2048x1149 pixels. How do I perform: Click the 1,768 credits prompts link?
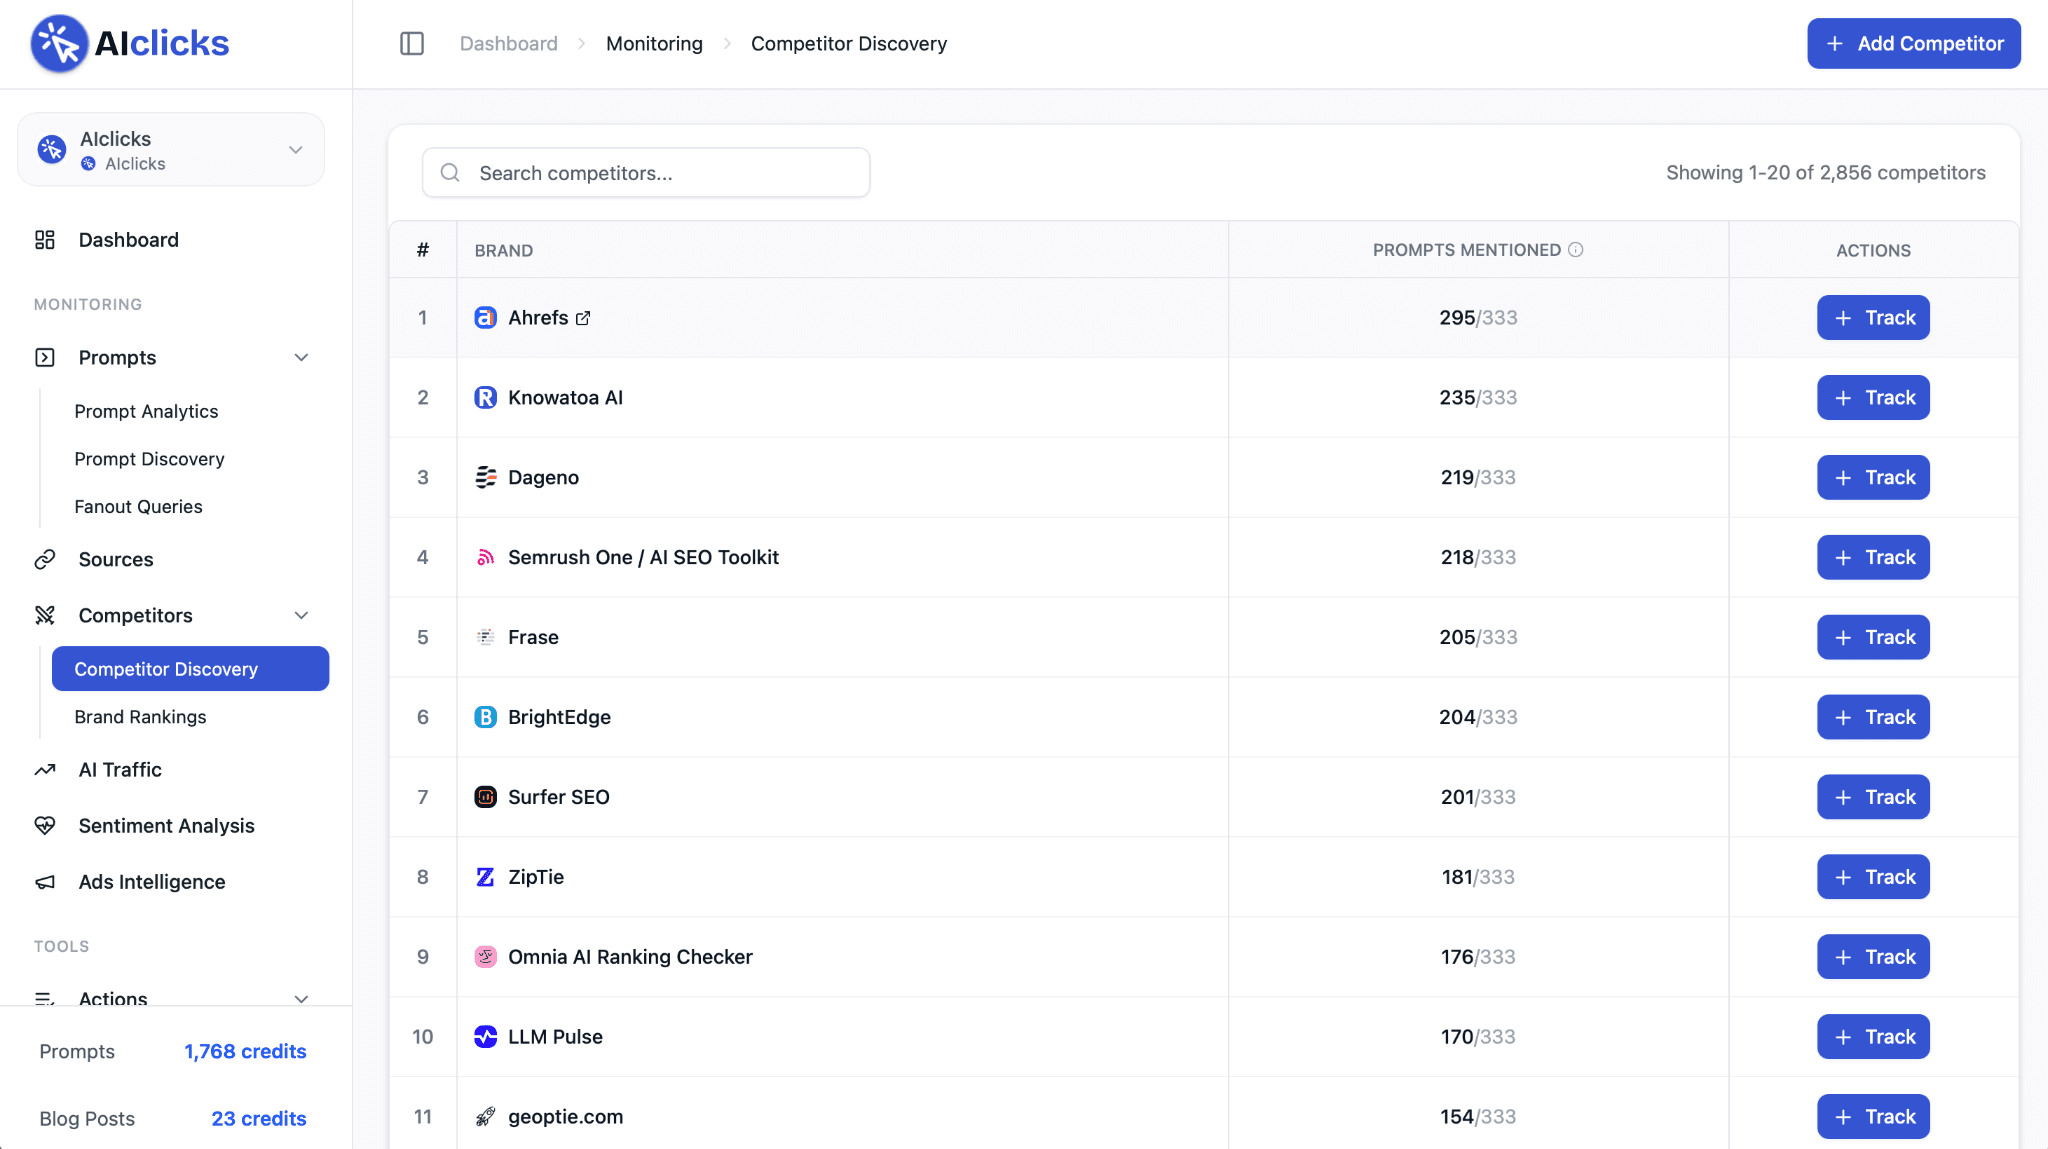245,1051
